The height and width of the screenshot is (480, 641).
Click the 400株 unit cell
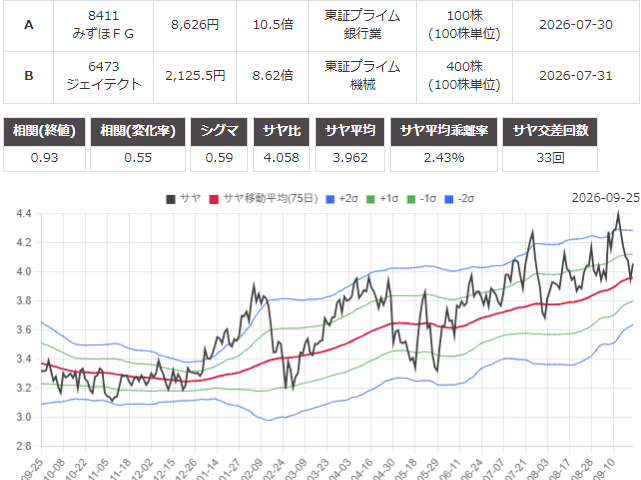pyautogui.click(x=464, y=76)
